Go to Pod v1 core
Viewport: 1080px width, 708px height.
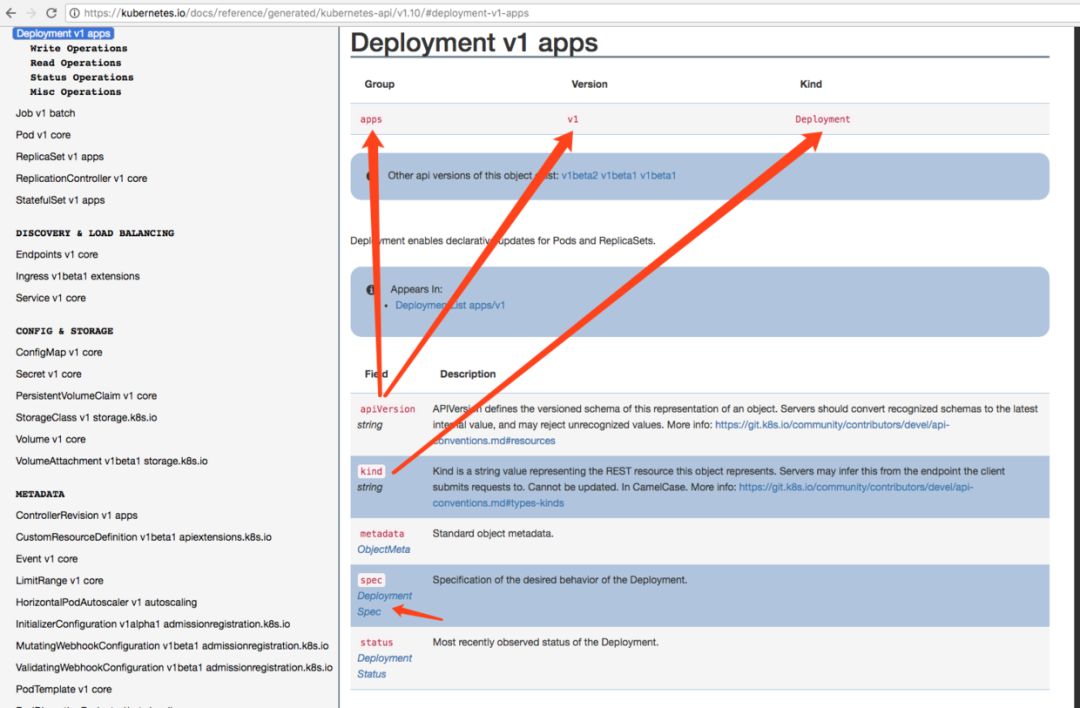(x=43, y=135)
